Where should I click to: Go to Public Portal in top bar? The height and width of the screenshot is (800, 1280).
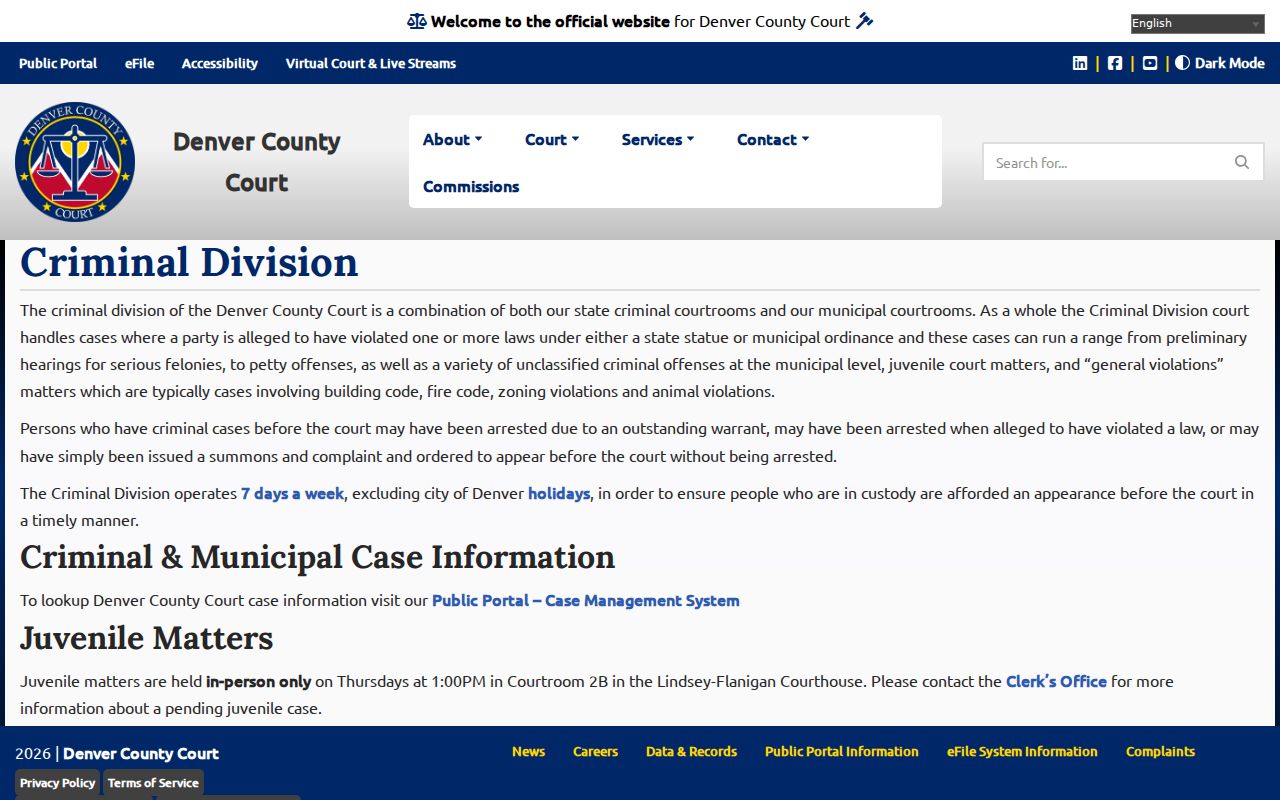click(x=58, y=63)
